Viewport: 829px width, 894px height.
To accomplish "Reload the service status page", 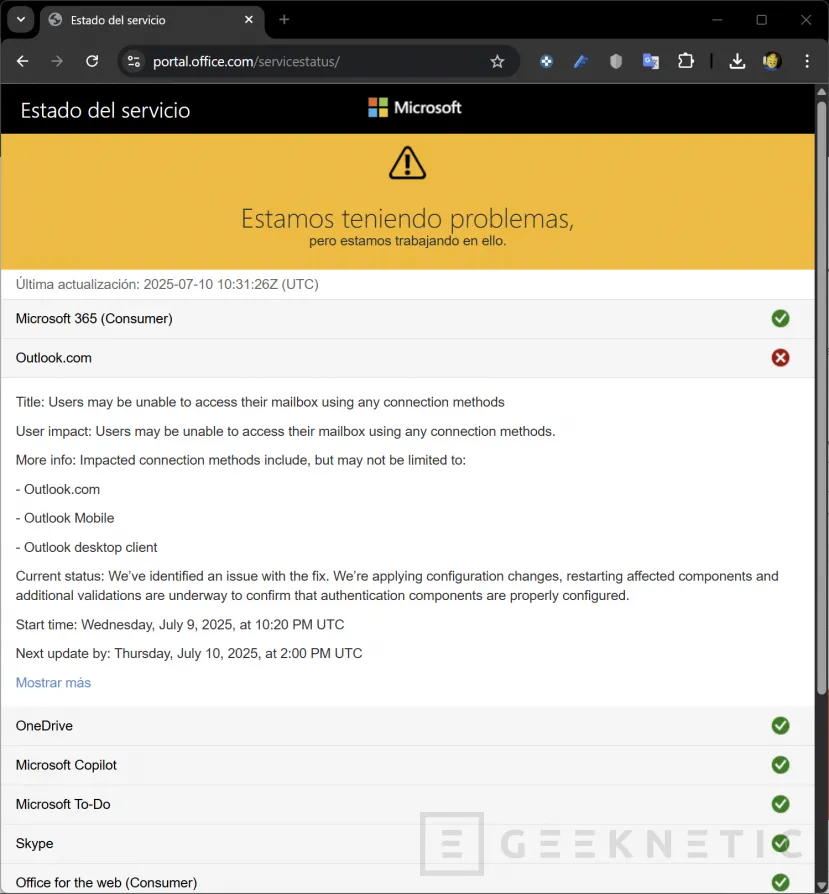I will pos(92,61).
